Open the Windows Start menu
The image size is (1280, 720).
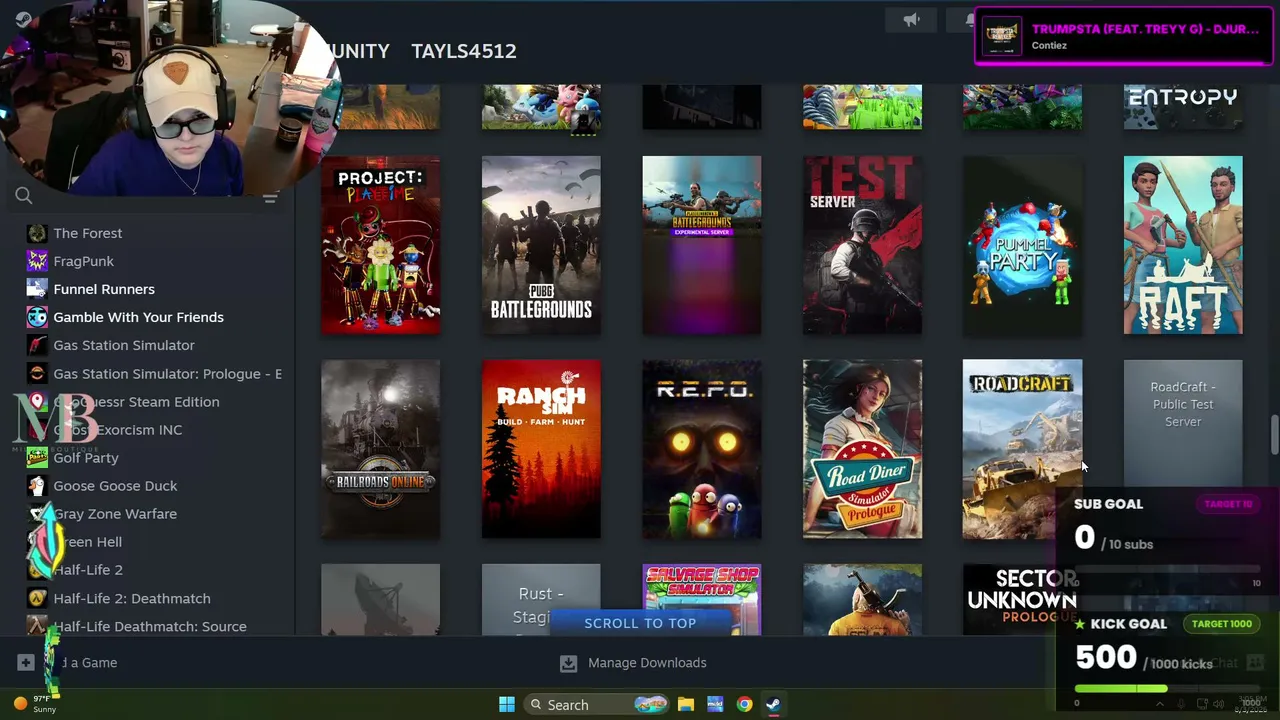coord(507,704)
